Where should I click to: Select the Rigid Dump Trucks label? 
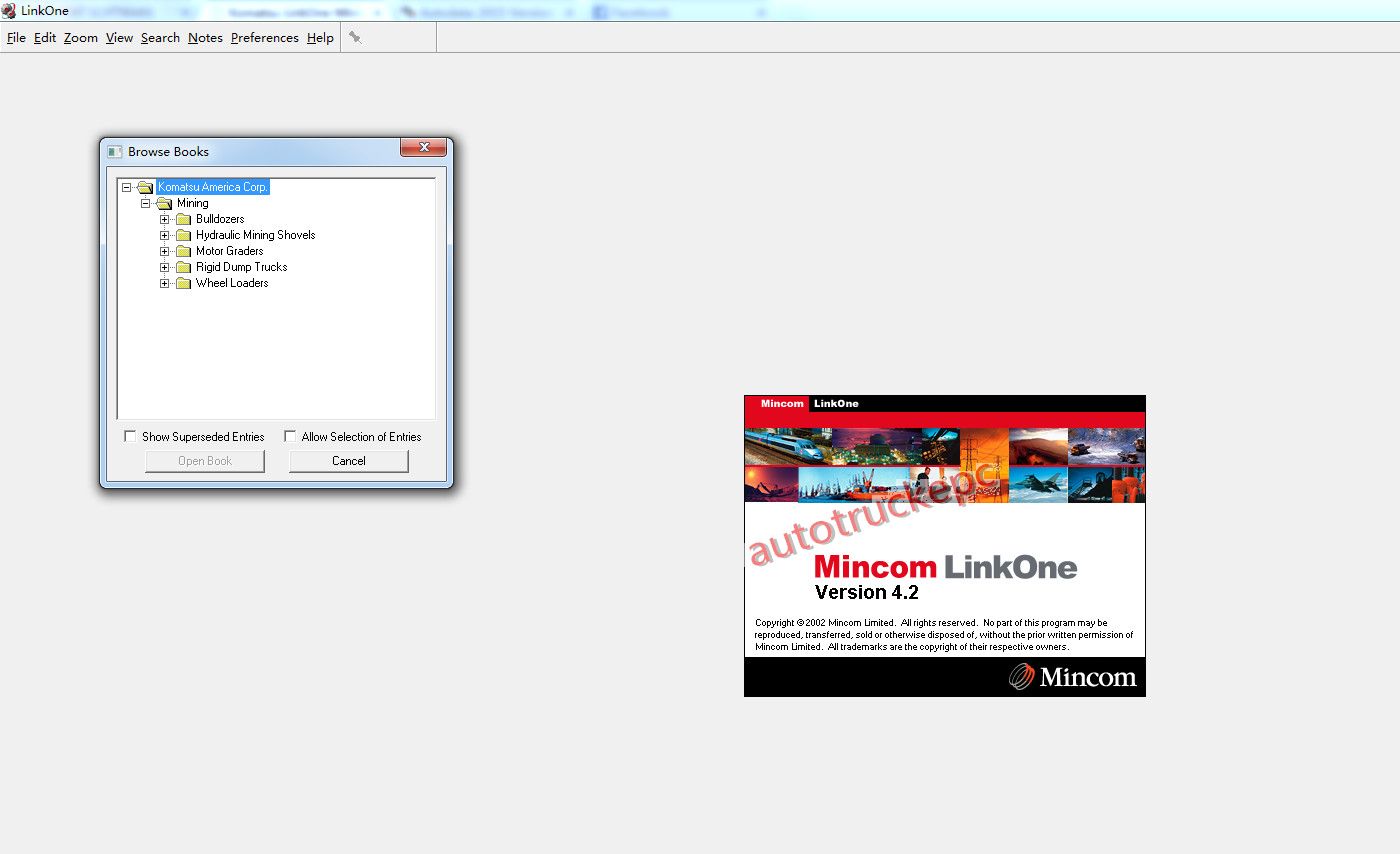coord(242,267)
